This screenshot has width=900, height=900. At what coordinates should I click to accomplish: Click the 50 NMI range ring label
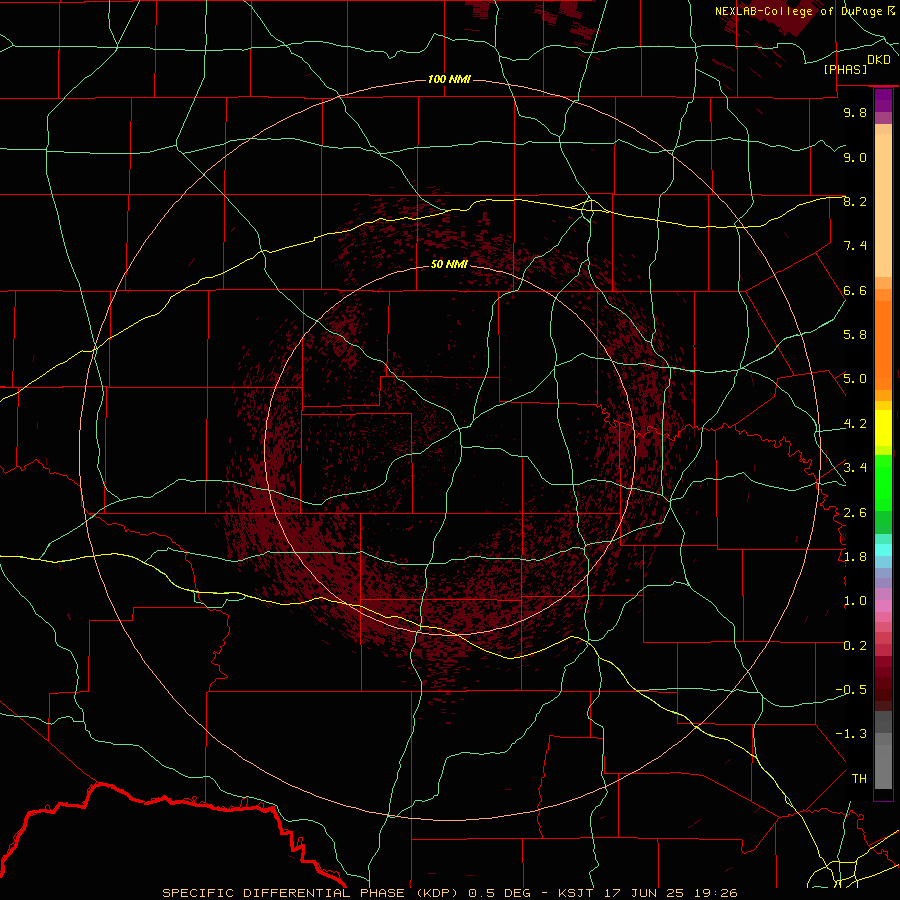tap(449, 264)
